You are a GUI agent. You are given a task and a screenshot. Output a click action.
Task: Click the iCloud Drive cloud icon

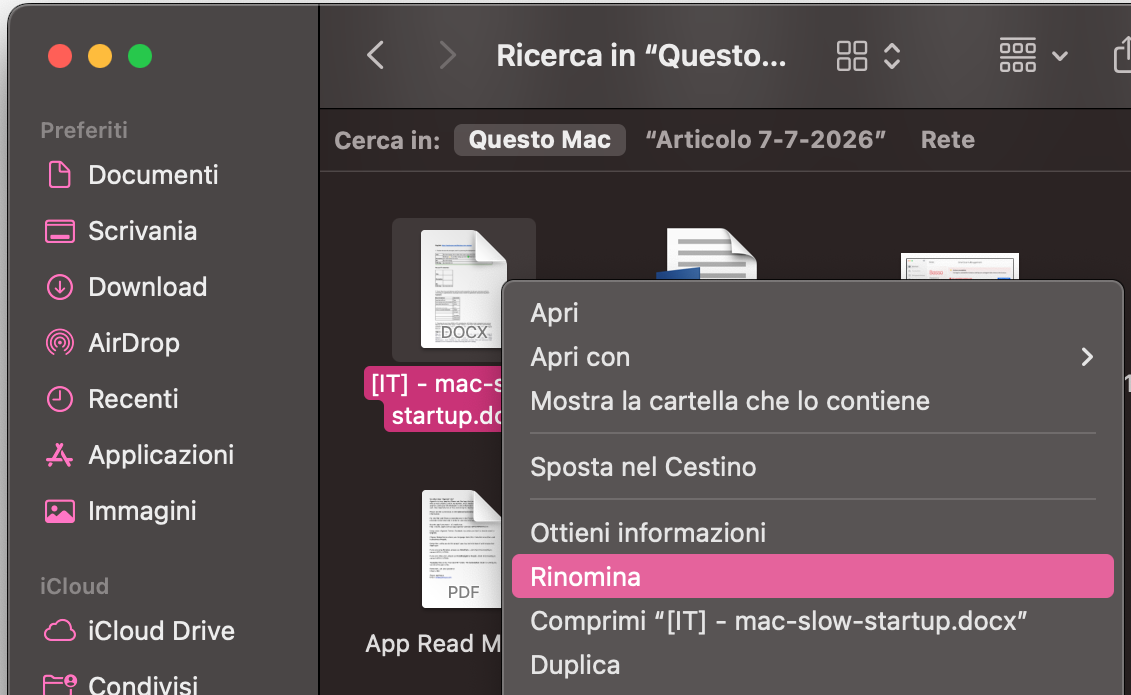click(59, 631)
